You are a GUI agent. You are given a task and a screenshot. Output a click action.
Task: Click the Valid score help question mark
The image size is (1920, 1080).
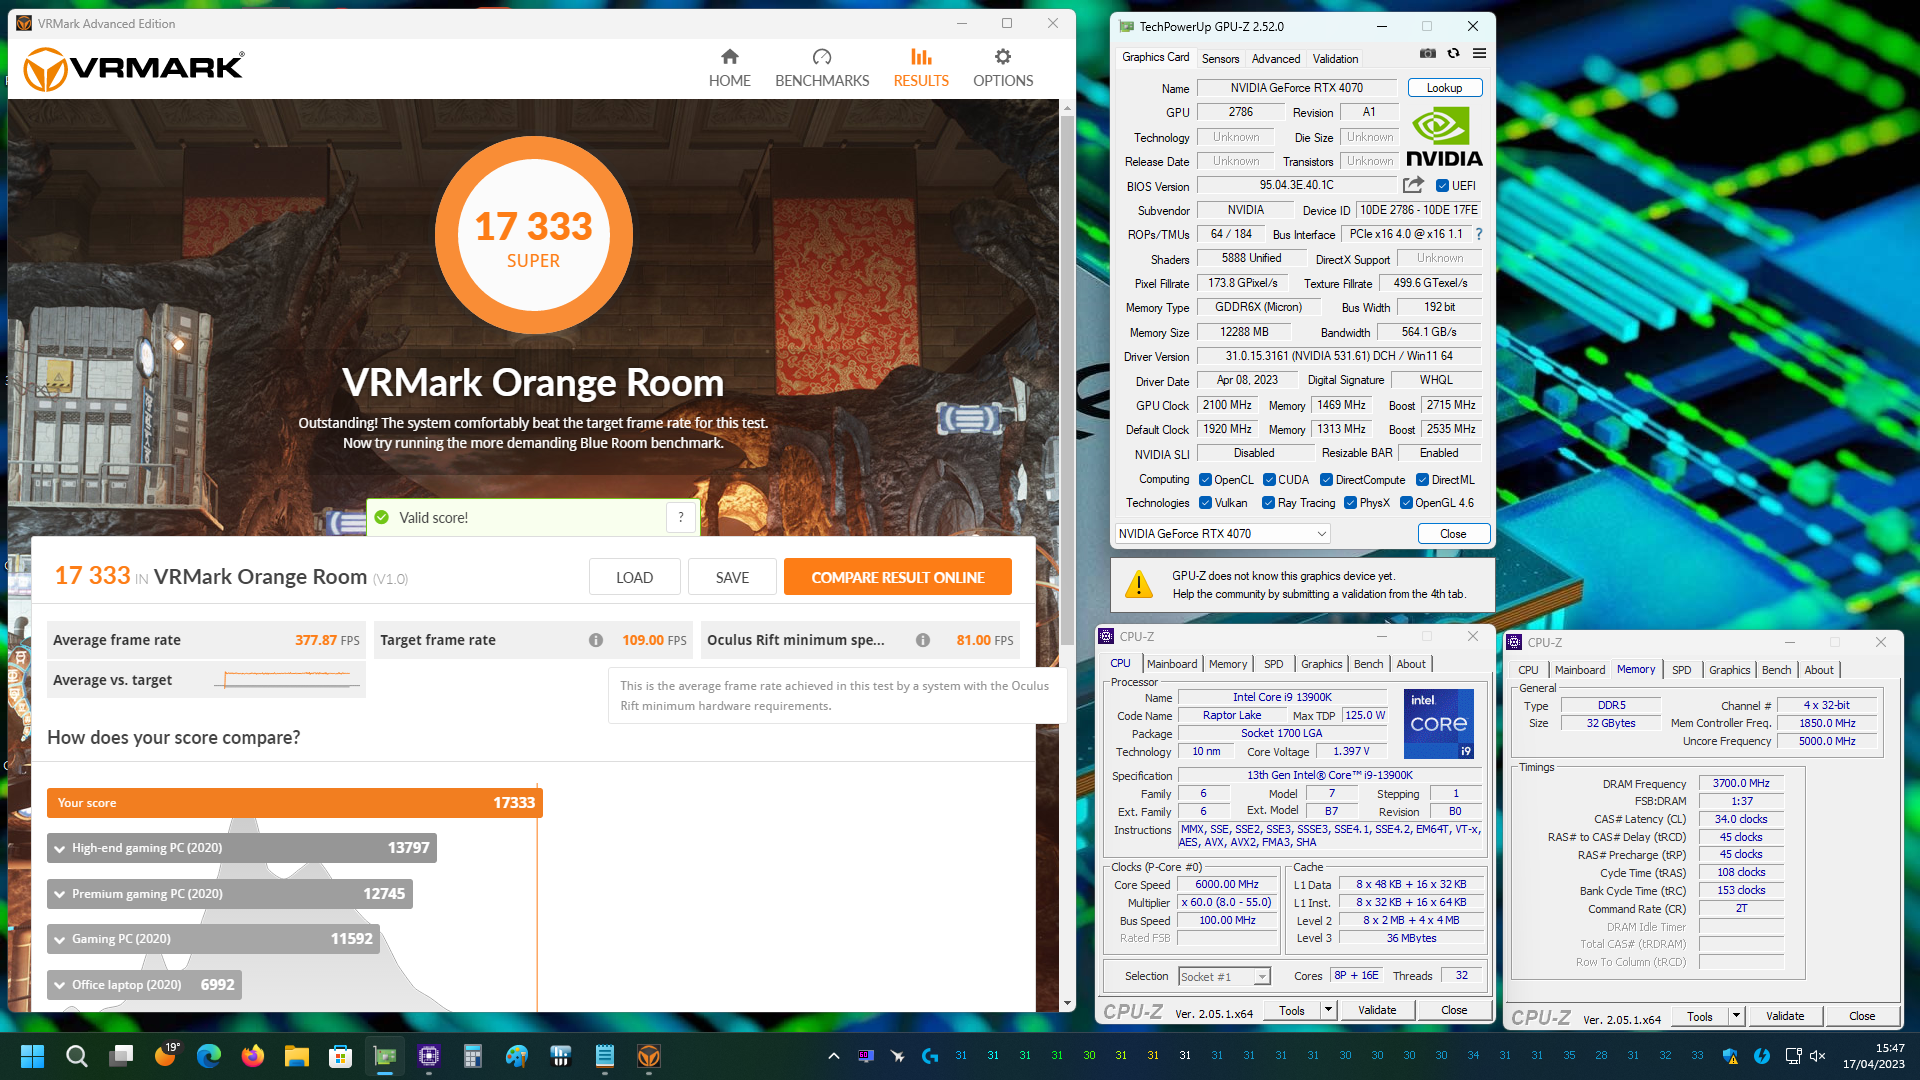(x=681, y=517)
